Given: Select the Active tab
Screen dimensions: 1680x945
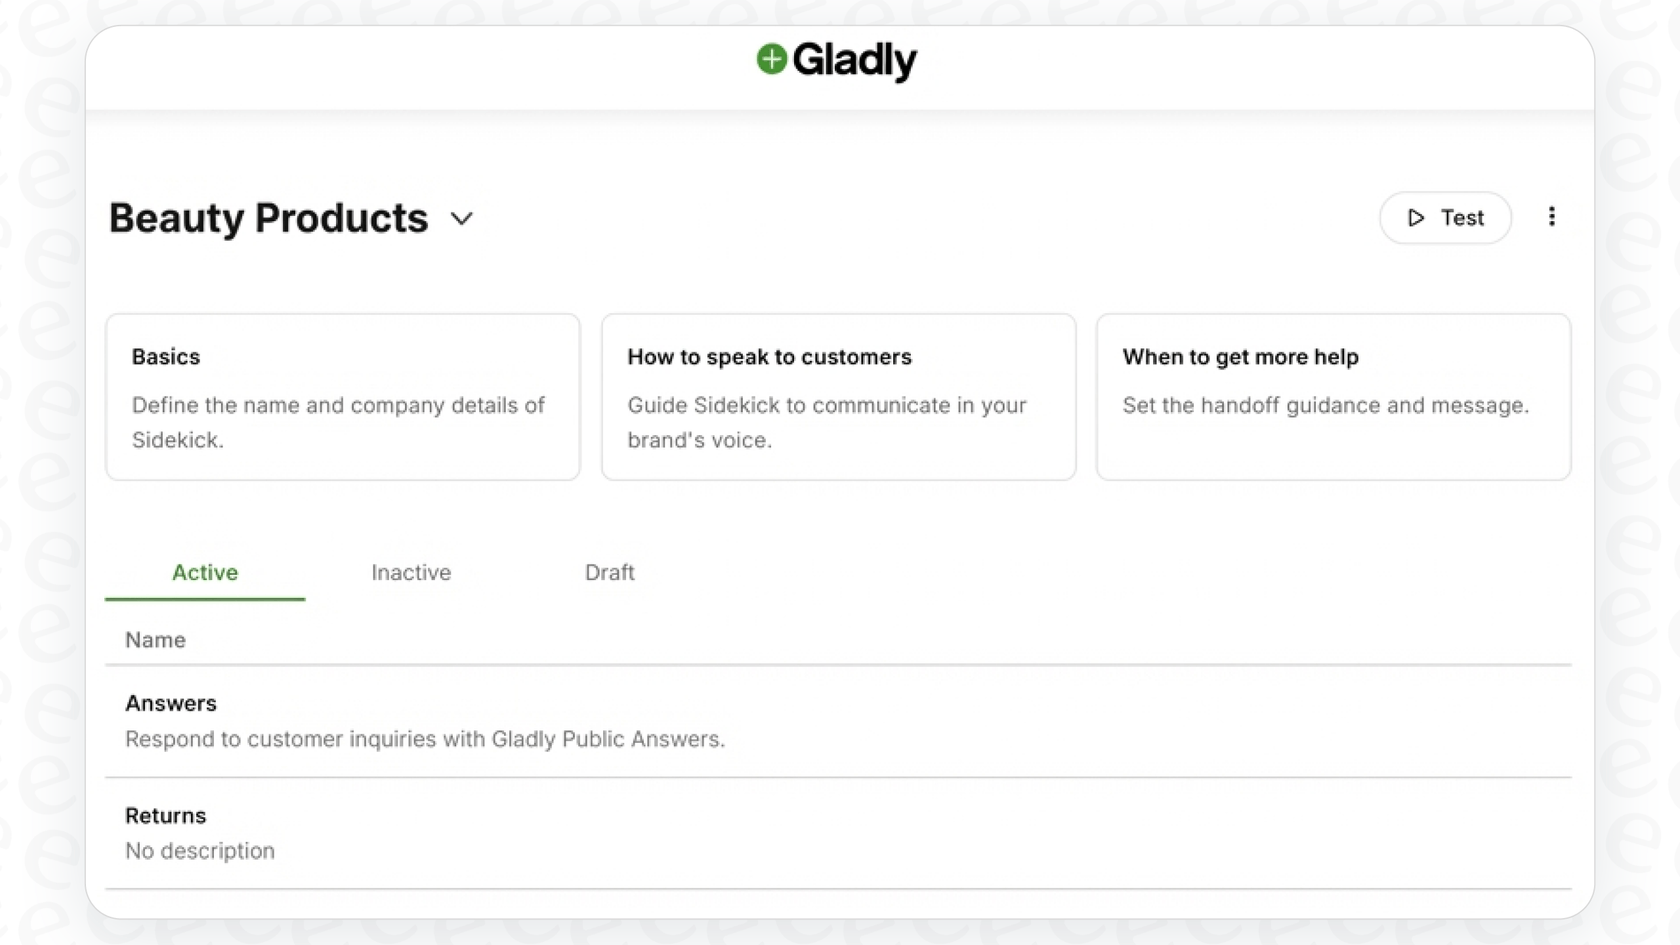Looking at the screenshot, I should [x=204, y=572].
